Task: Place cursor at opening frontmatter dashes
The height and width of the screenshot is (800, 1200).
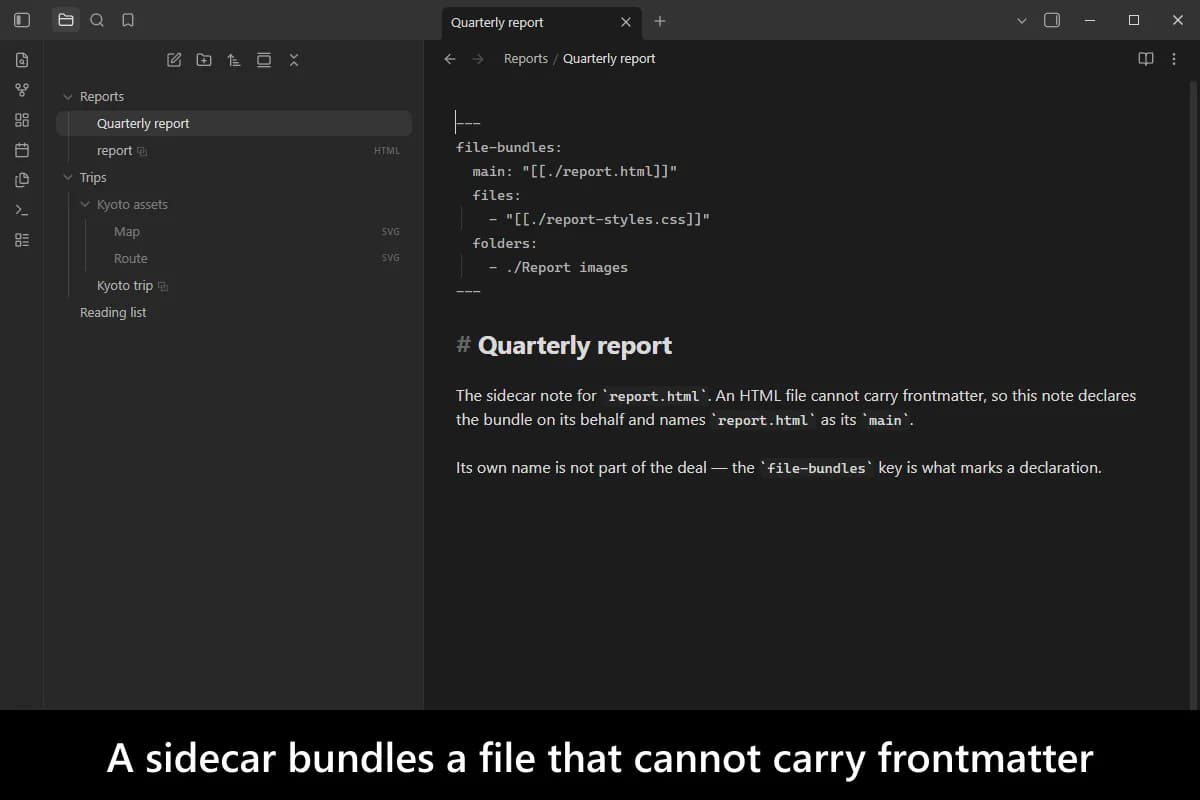Action: click(x=468, y=124)
